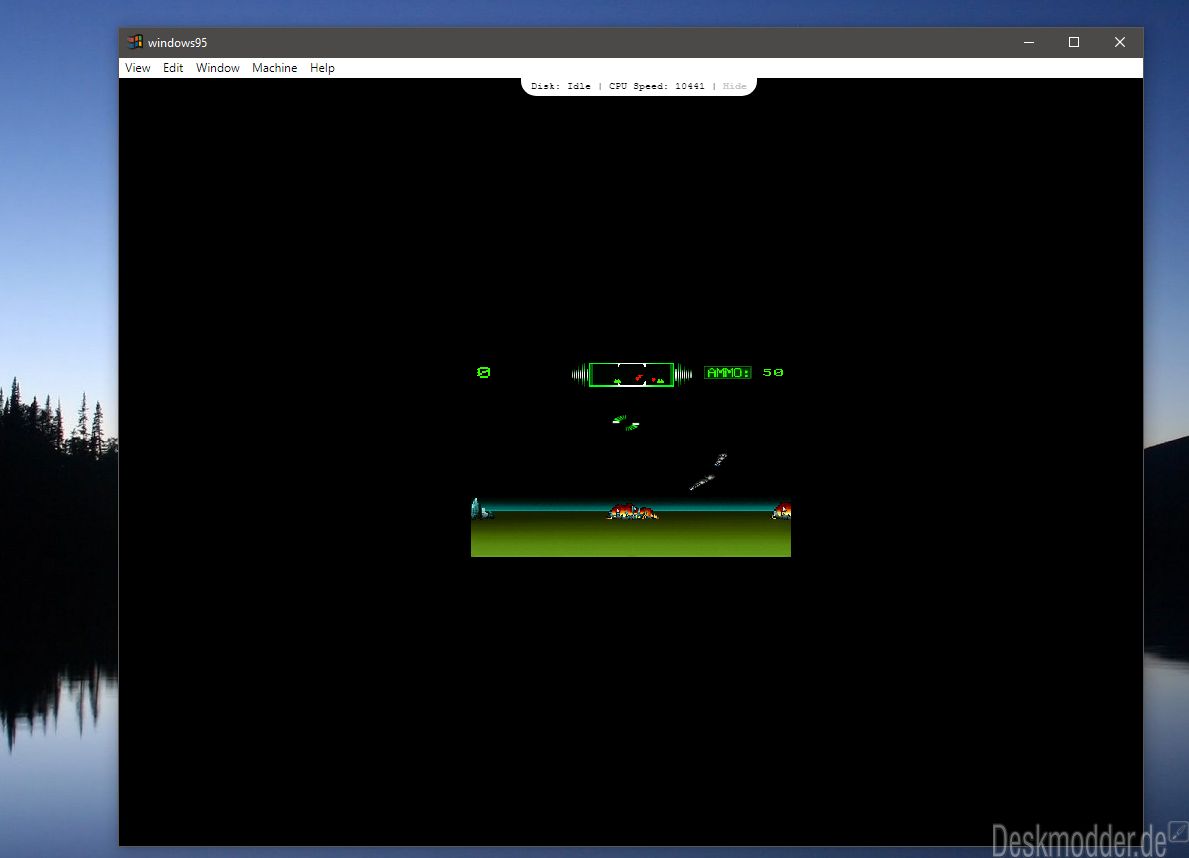Click the windows95 app icon in title bar
Screen dimensions: 1189x858
coord(135,42)
